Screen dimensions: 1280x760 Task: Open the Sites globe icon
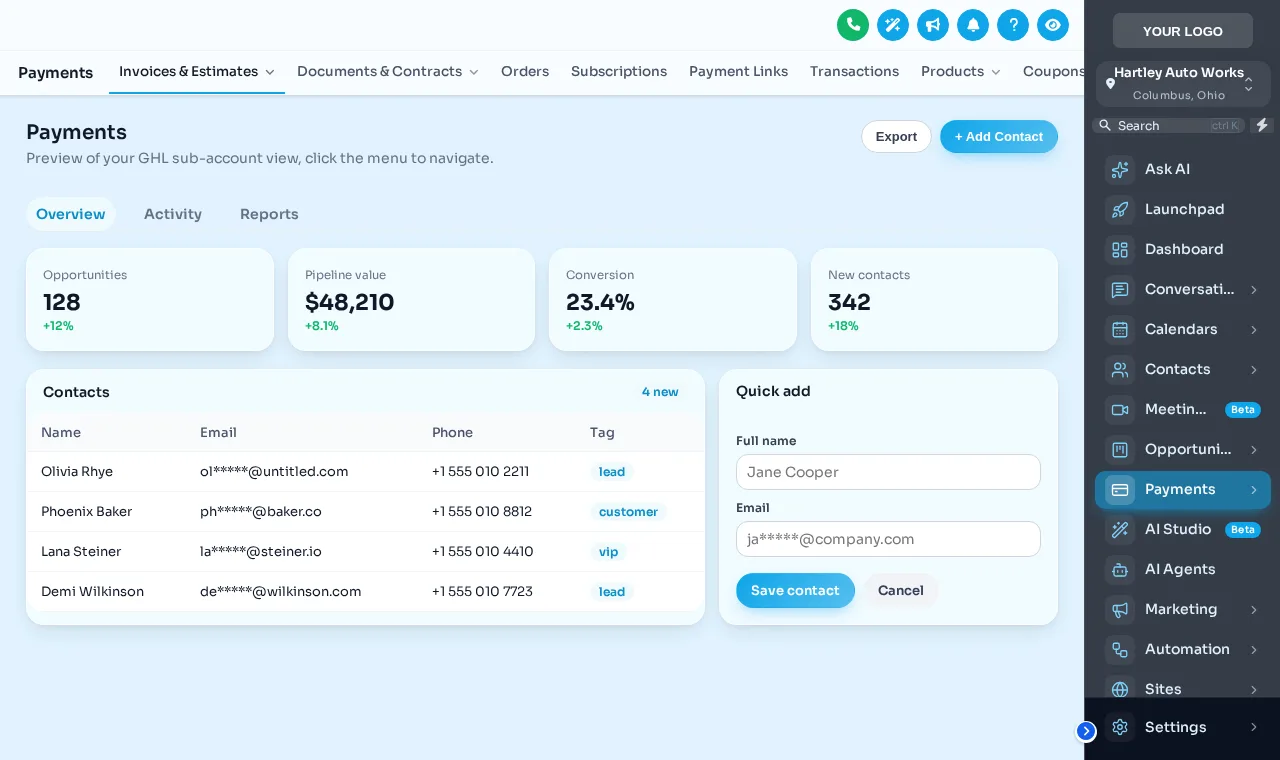pyautogui.click(x=1120, y=689)
